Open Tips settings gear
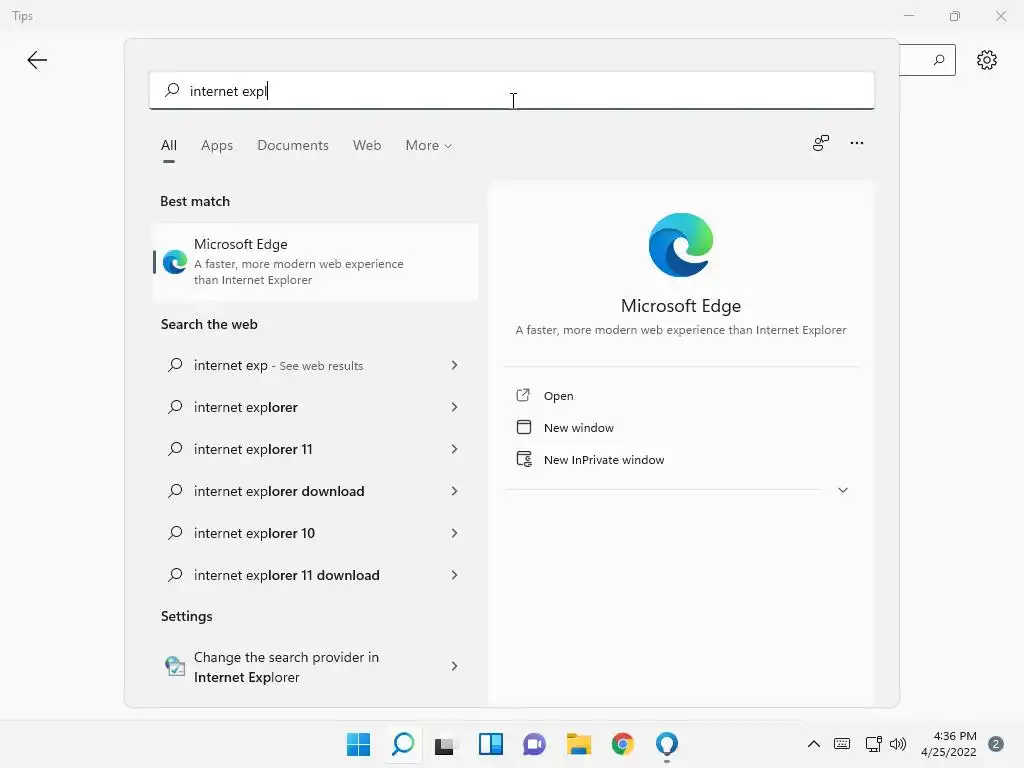The height and width of the screenshot is (768, 1024). click(x=987, y=60)
